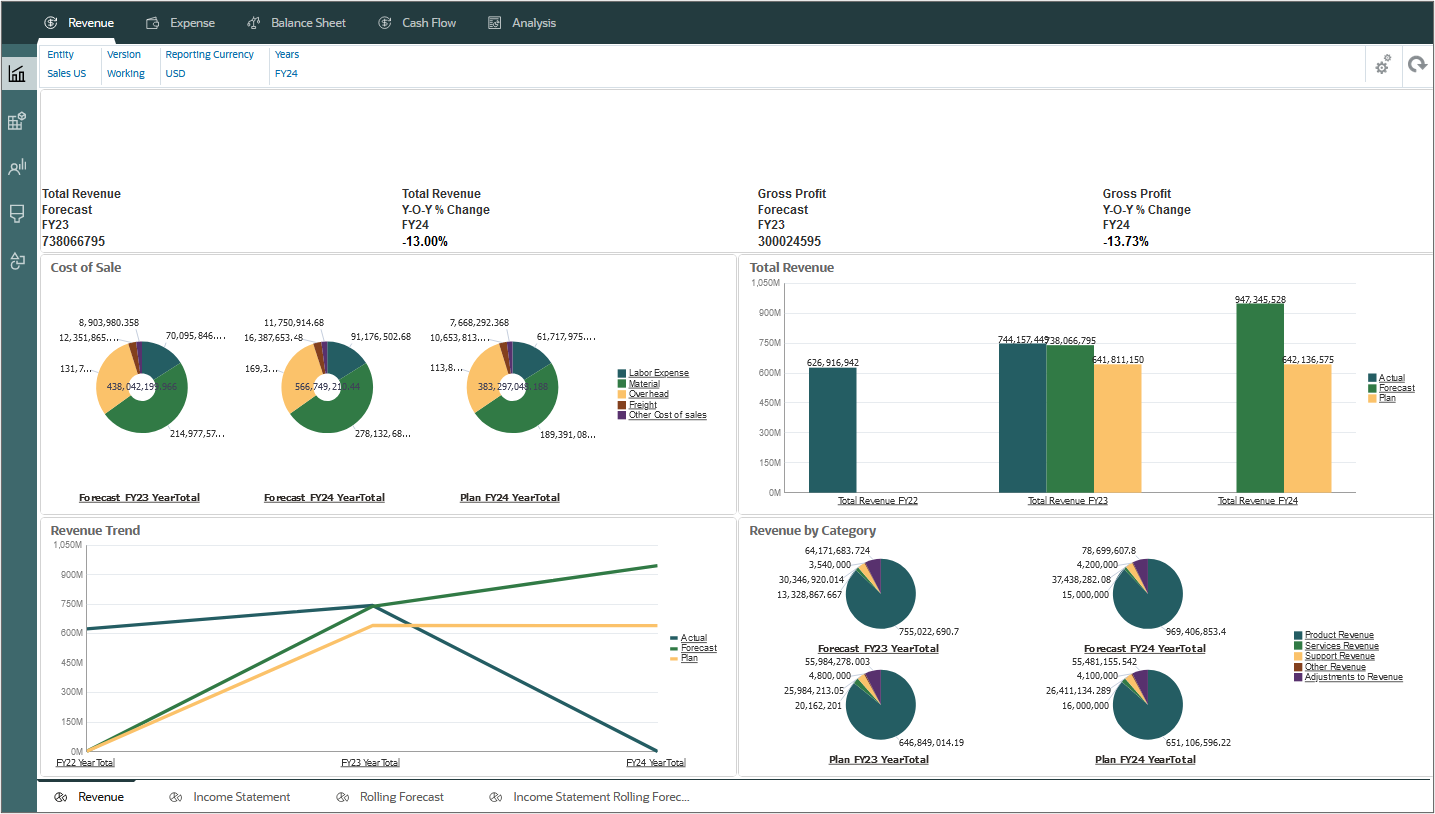Screen dimensions: 1435x814
Task: Click the gauge icon beside Expense in top nav
Action: (x=152, y=22)
